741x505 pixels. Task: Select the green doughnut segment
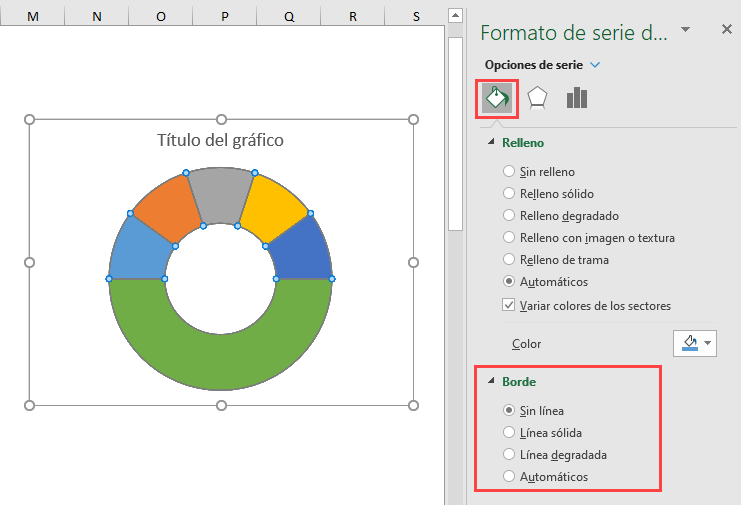pyautogui.click(x=220, y=360)
